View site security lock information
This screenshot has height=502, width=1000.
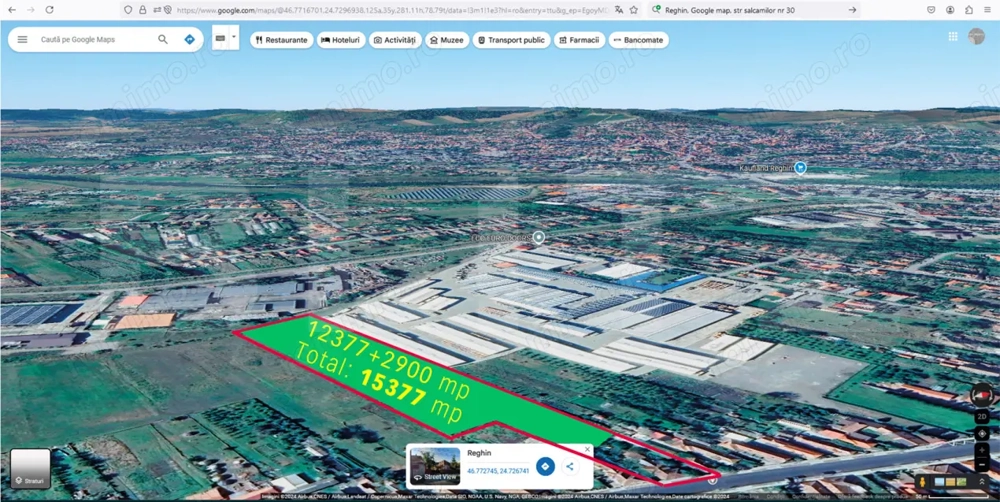[x=142, y=10]
